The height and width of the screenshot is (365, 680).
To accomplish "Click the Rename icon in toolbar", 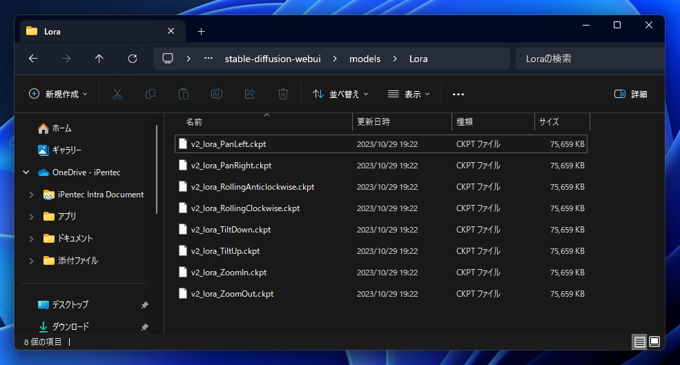I will tap(216, 94).
